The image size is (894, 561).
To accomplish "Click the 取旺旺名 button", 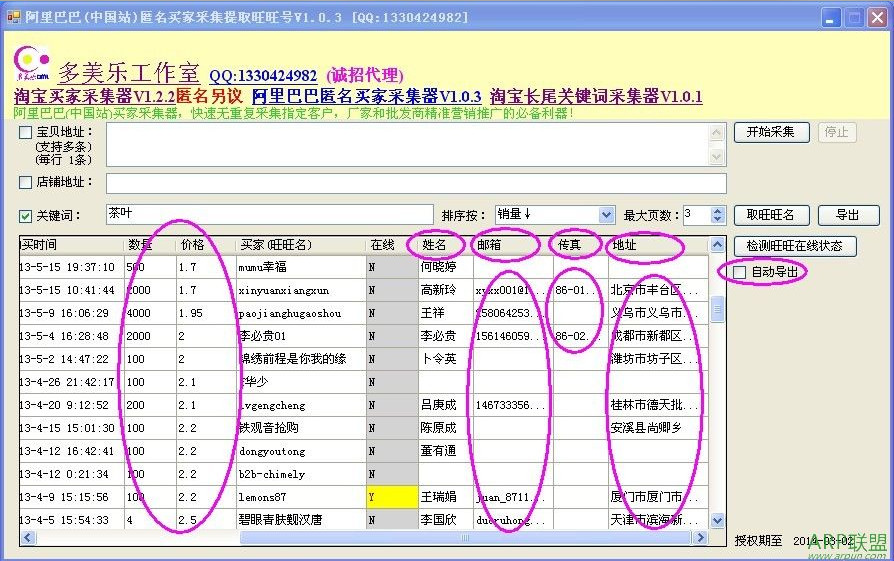I will [x=771, y=216].
